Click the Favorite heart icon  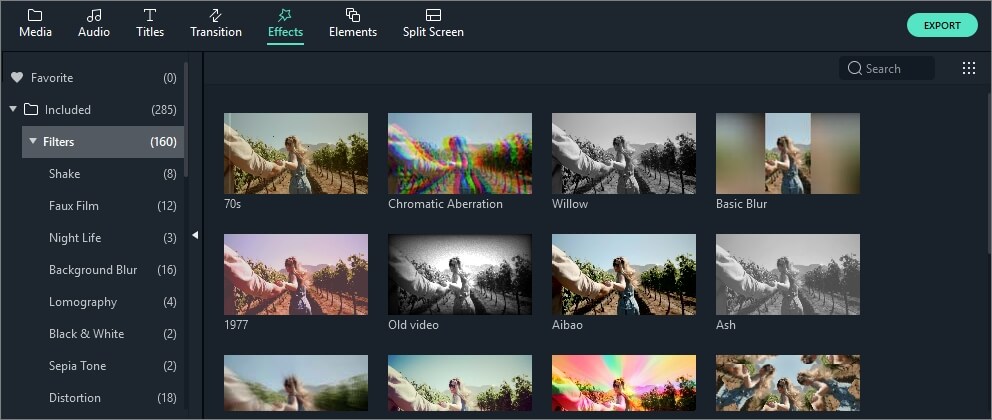click(x=16, y=78)
